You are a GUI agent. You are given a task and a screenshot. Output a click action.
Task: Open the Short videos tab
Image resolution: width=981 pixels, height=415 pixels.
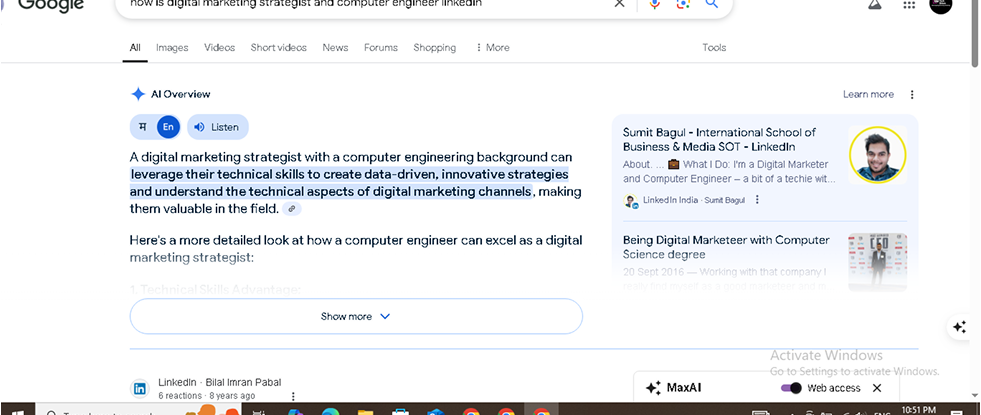(x=278, y=48)
